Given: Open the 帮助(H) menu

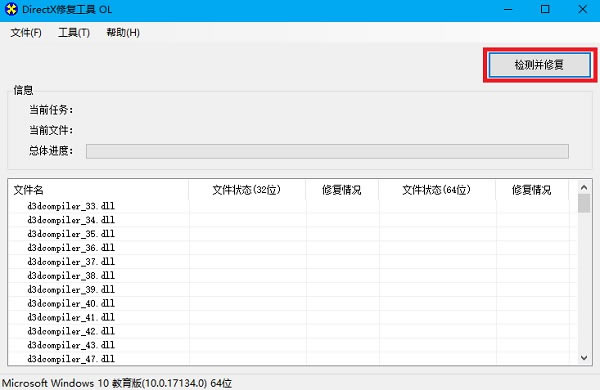Looking at the screenshot, I should coord(123,33).
